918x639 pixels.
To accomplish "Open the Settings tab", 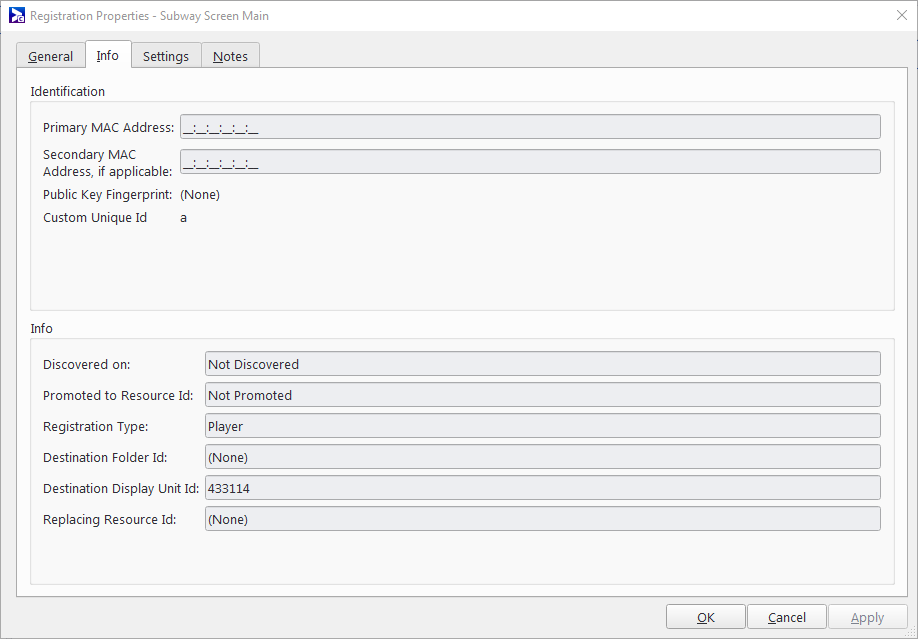I will click(166, 57).
